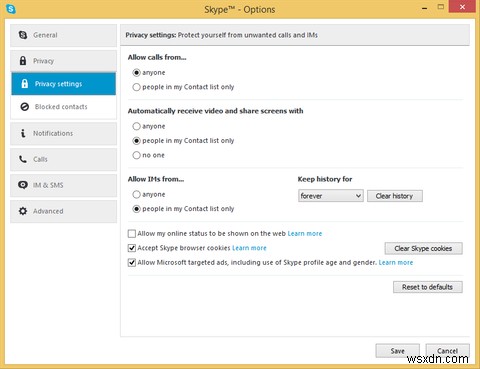Open the Privacy section
480x369 pixels.
coord(63,61)
